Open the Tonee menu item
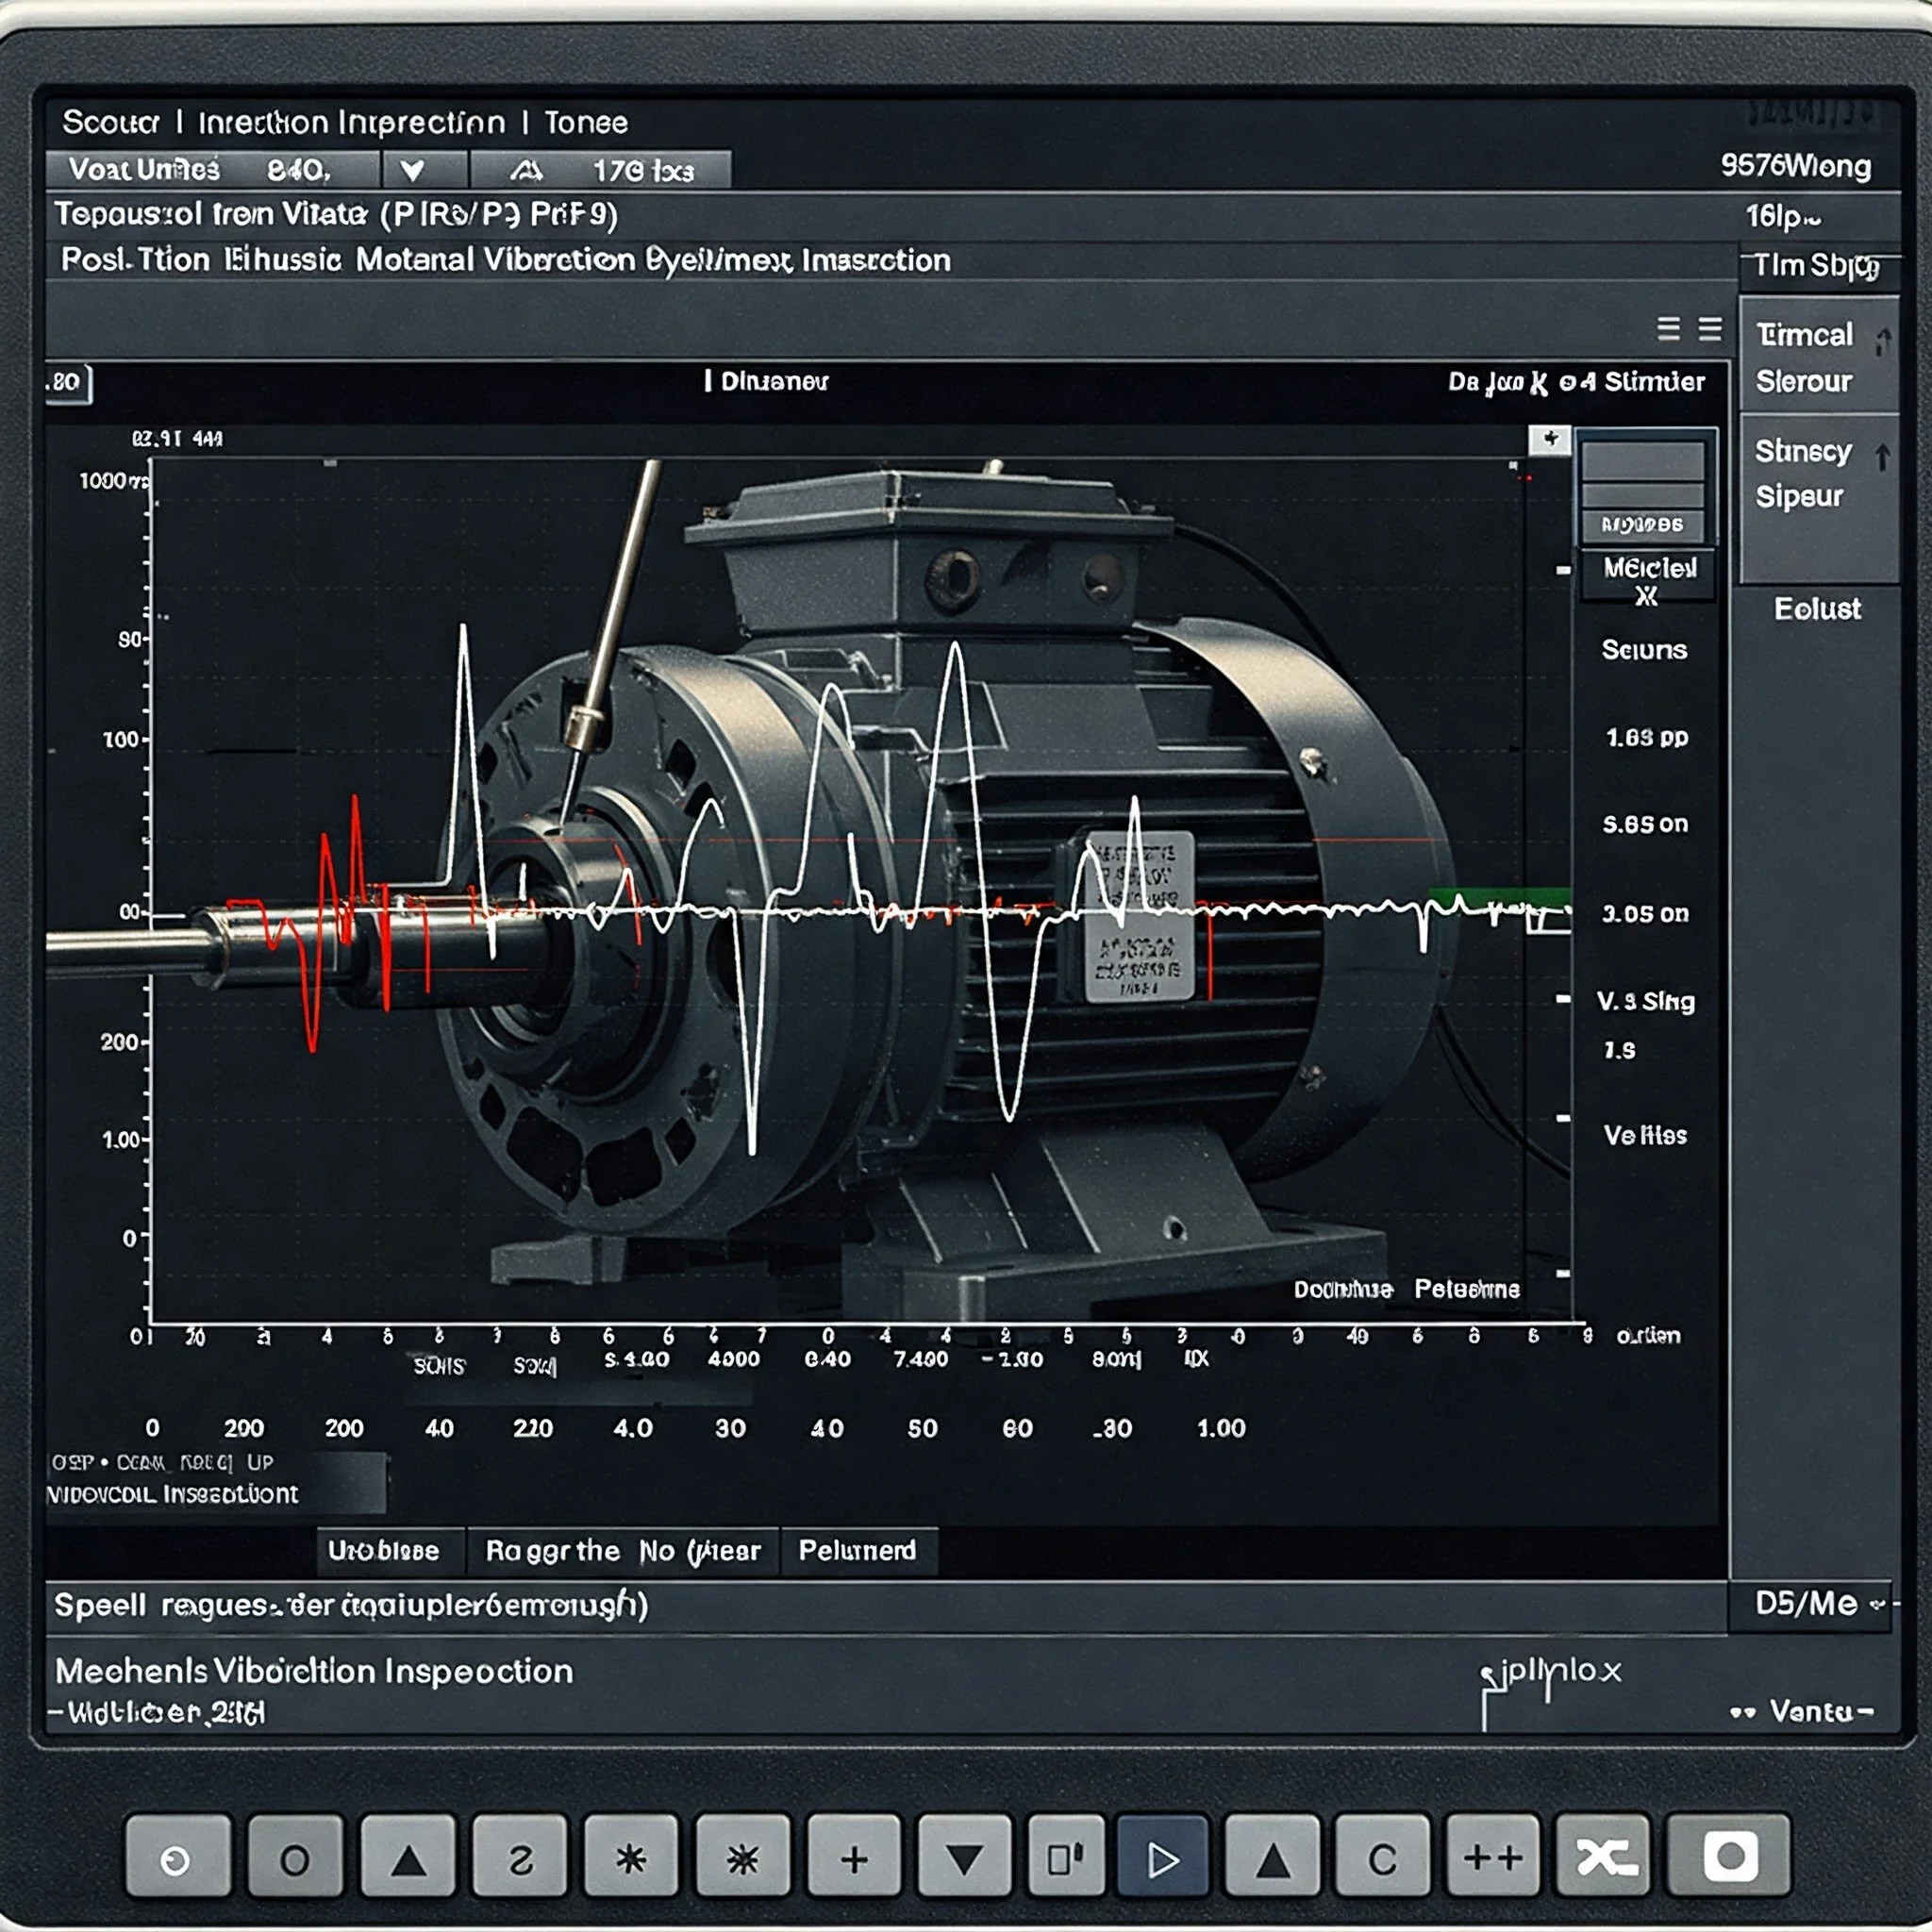This screenshot has height=1932, width=1932. [586, 123]
